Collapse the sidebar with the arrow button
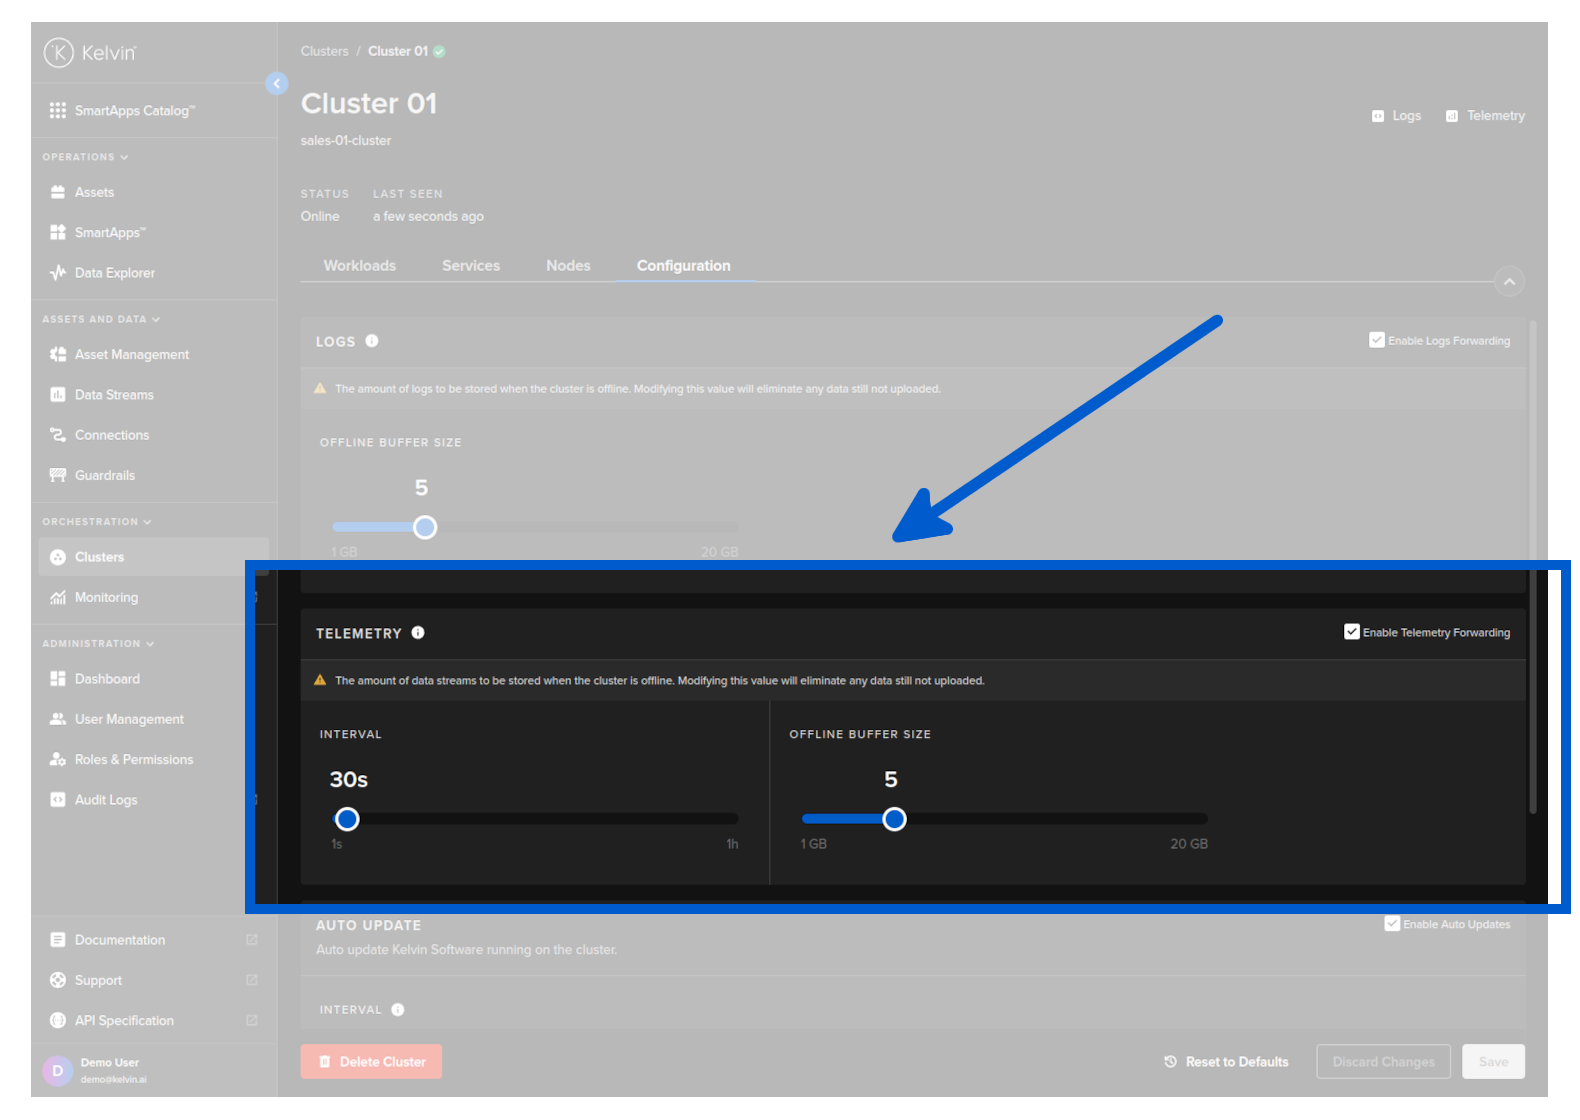Image resolution: width=1580 pixels, height=1120 pixels. pyautogui.click(x=277, y=84)
